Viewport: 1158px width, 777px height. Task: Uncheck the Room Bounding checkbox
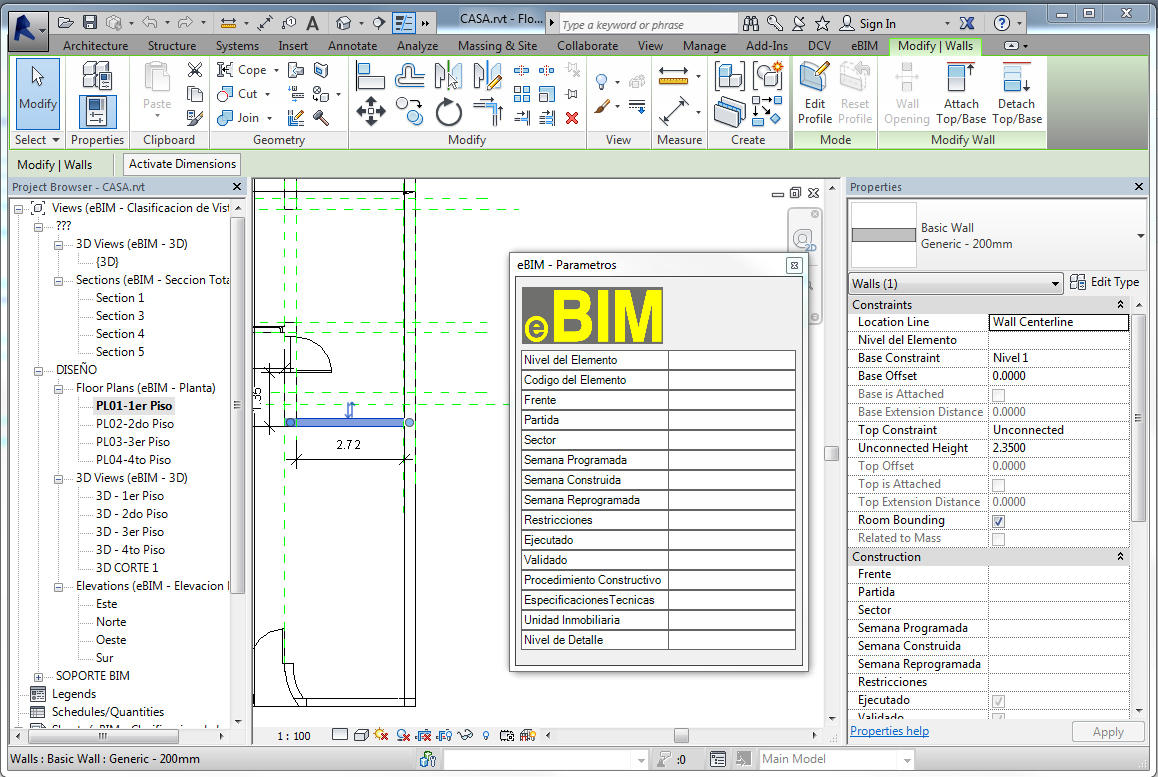coord(997,520)
